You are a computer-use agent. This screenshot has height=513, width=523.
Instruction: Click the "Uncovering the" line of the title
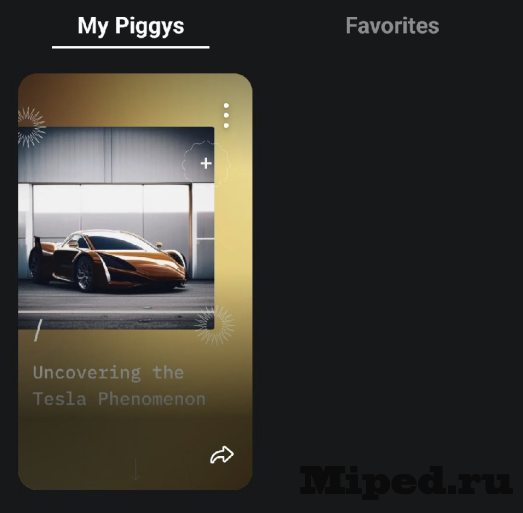(x=108, y=373)
